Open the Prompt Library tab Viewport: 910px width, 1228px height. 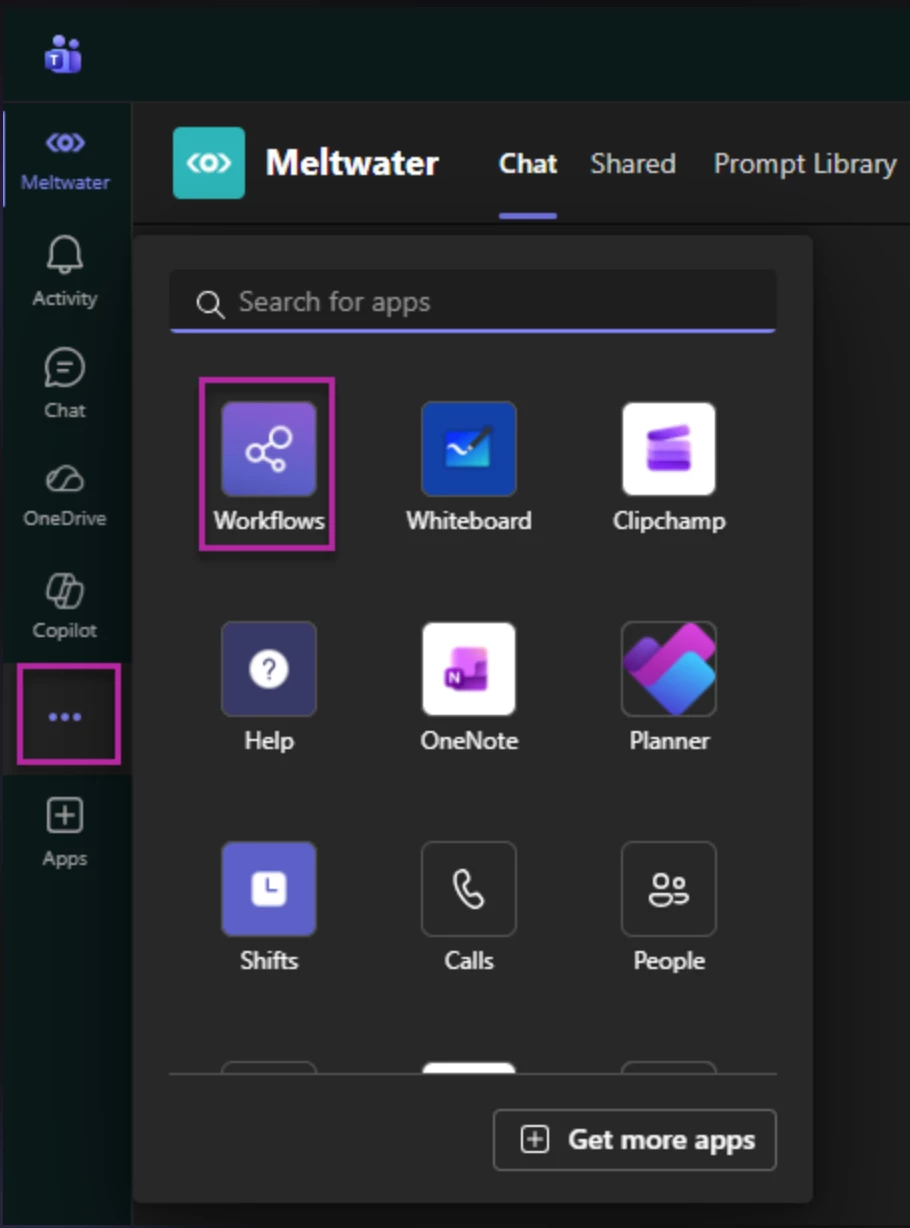804,164
